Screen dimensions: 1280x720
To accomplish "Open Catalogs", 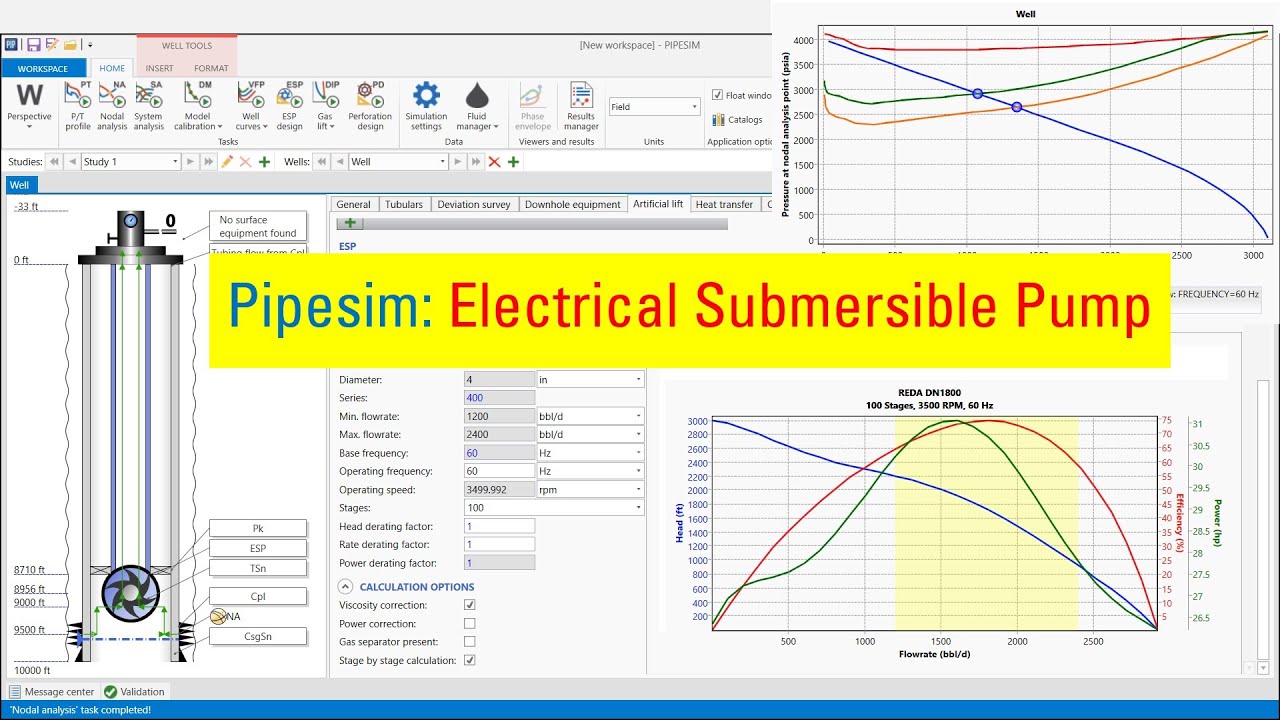I will [737, 120].
